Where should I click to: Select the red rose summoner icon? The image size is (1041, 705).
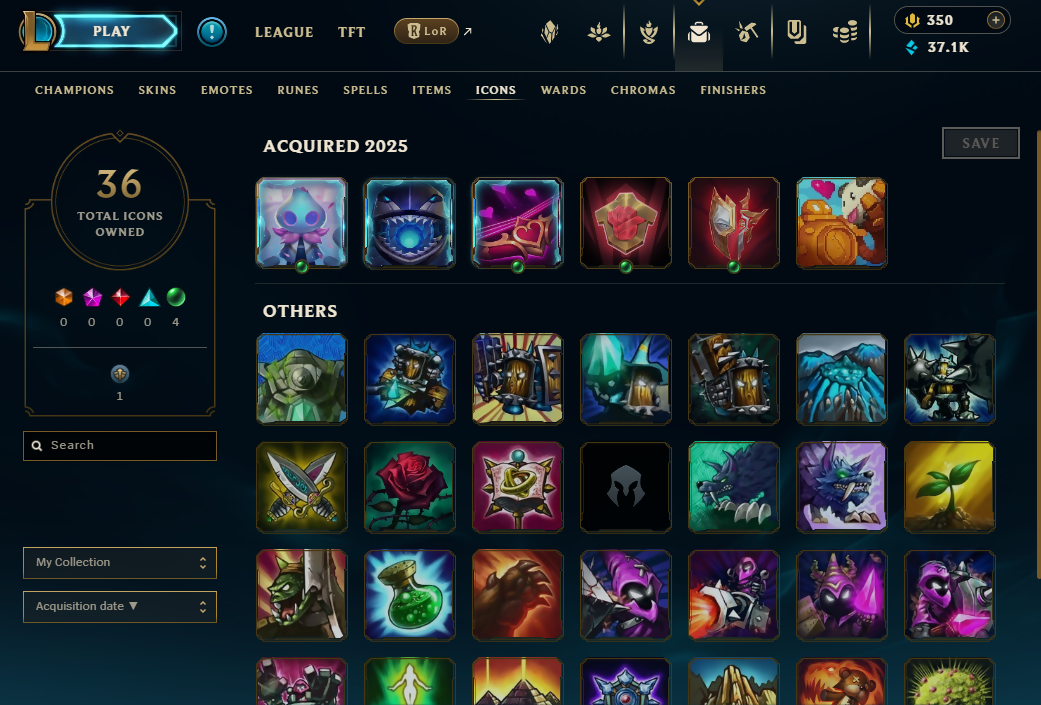[x=410, y=487]
